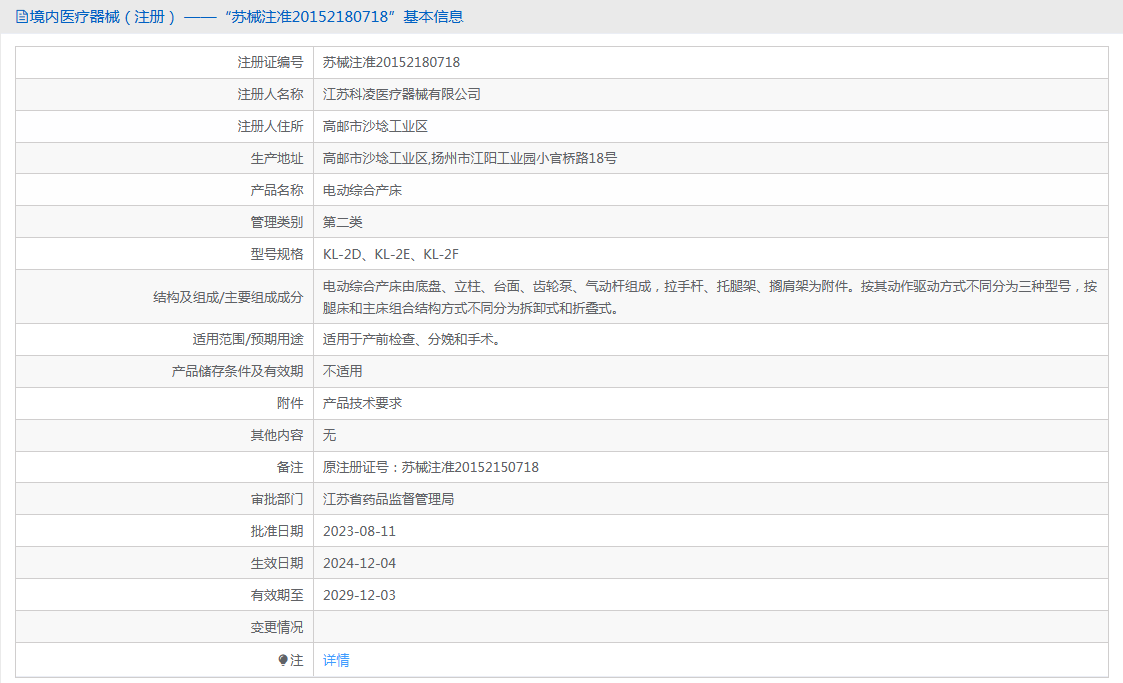The image size is (1123, 683).
Task: Click the document icon in the page title
Action: pyautogui.click(x=22, y=16)
